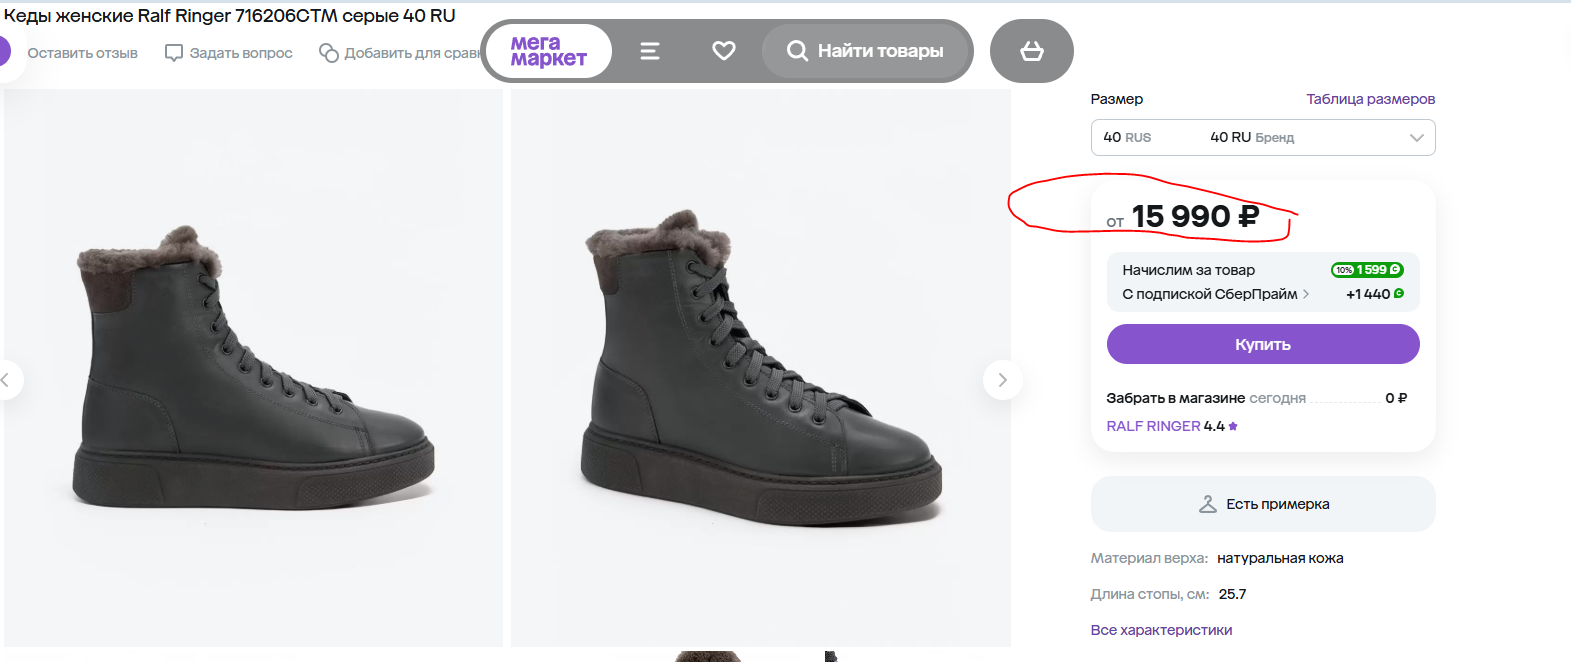Open the second sneaker photo
This screenshot has width=1571, height=662.
point(760,368)
